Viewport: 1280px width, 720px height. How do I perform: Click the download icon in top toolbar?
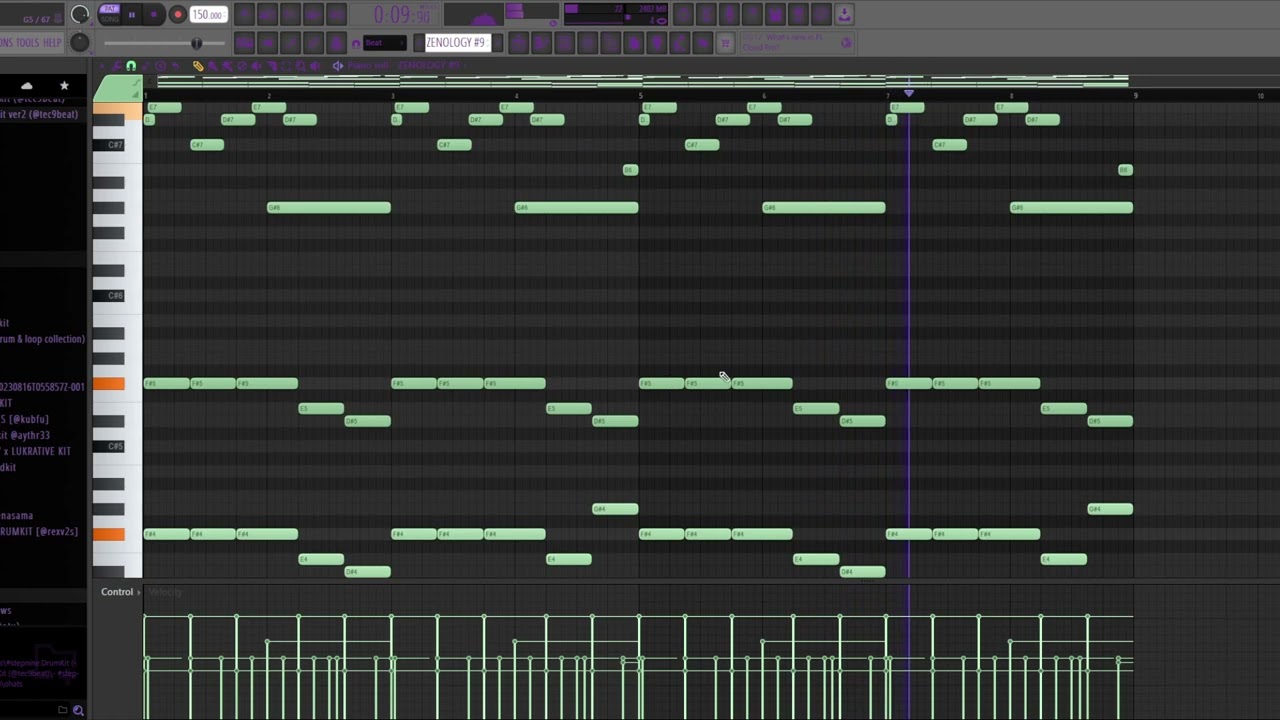pyautogui.click(x=845, y=14)
